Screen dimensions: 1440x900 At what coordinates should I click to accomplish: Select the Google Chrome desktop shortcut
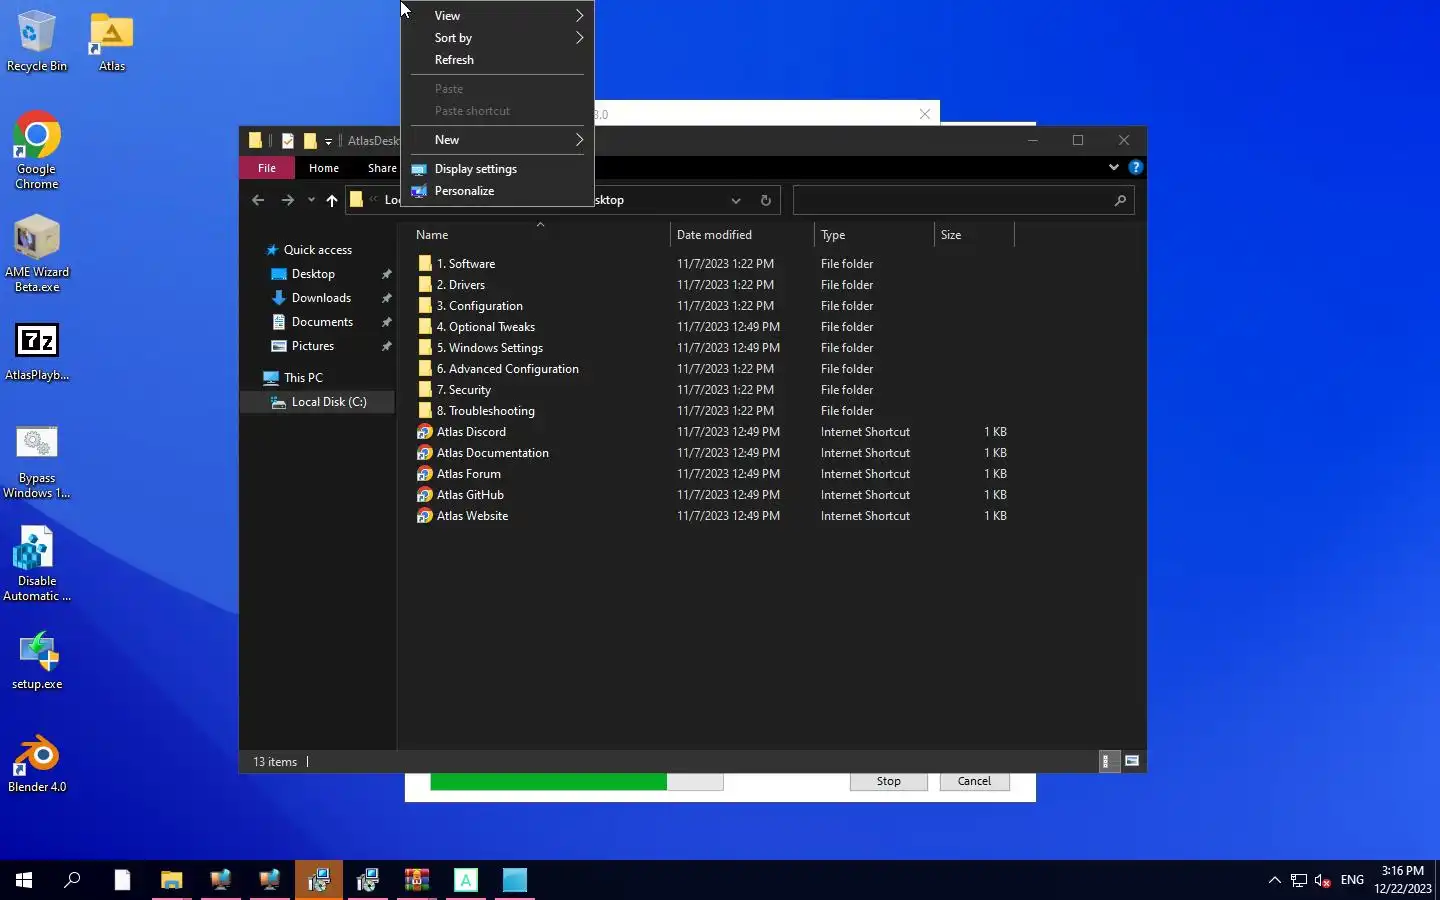point(36,150)
